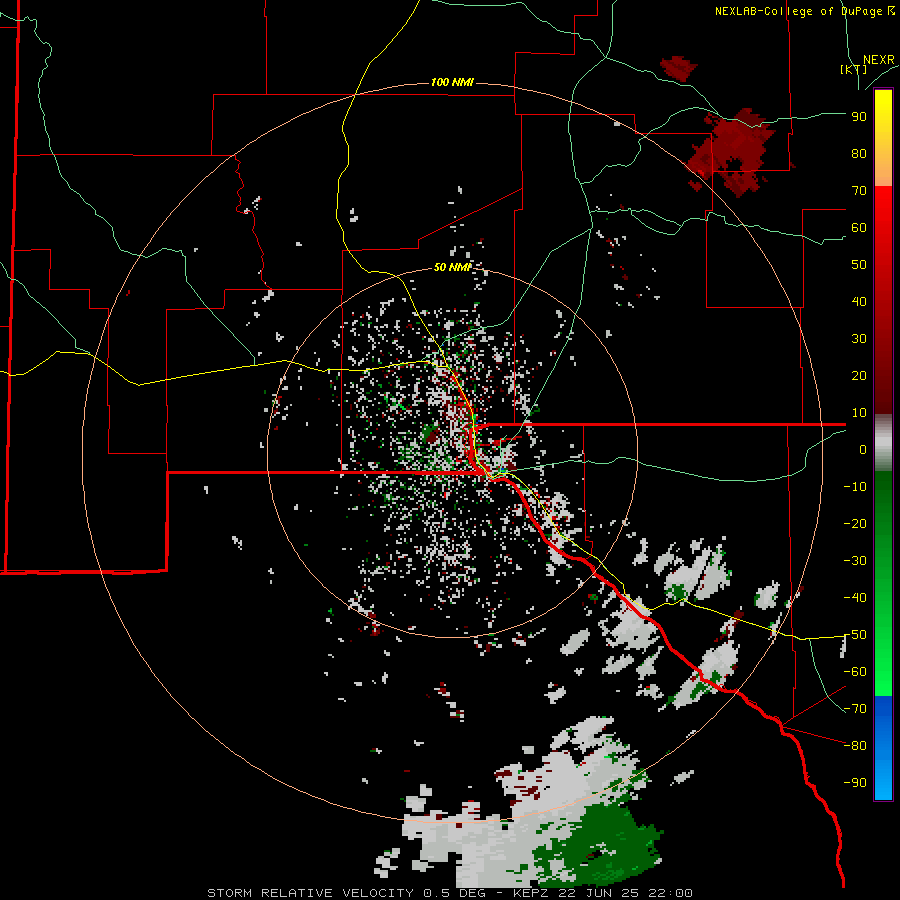Image resolution: width=900 pixels, height=900 pixels.
Task: Click the 100 NMI range ring label
Action: tap(452, 83)
